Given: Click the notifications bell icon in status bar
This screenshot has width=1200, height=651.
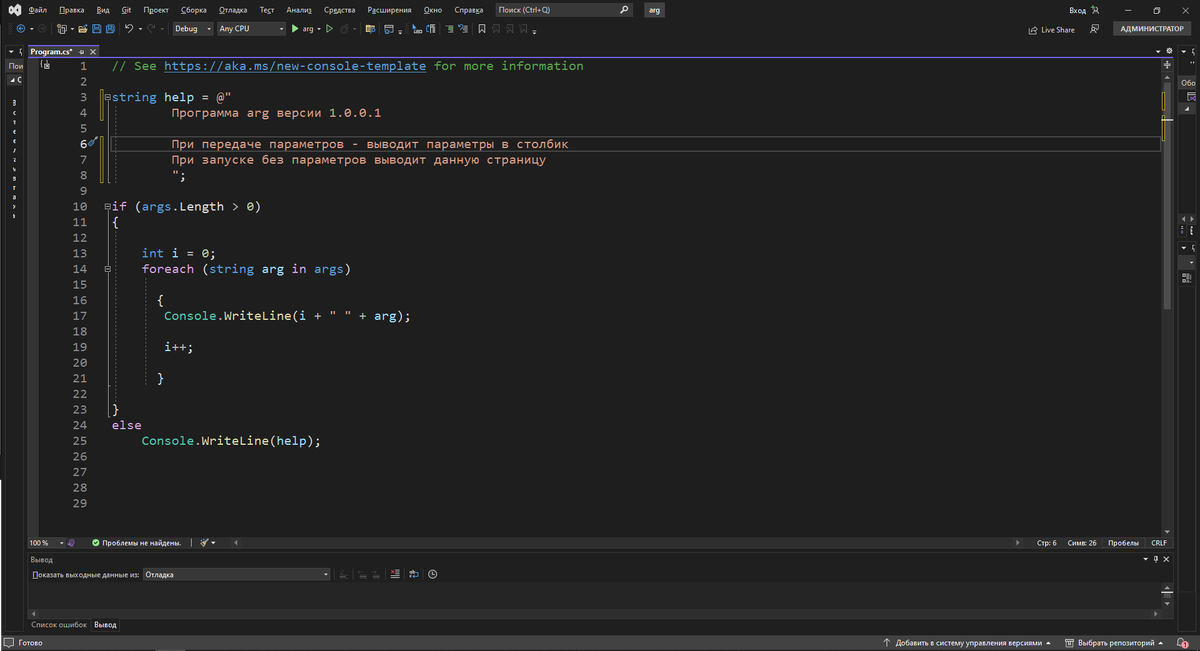Looking at the screenshot, I should coord(1183,643).
